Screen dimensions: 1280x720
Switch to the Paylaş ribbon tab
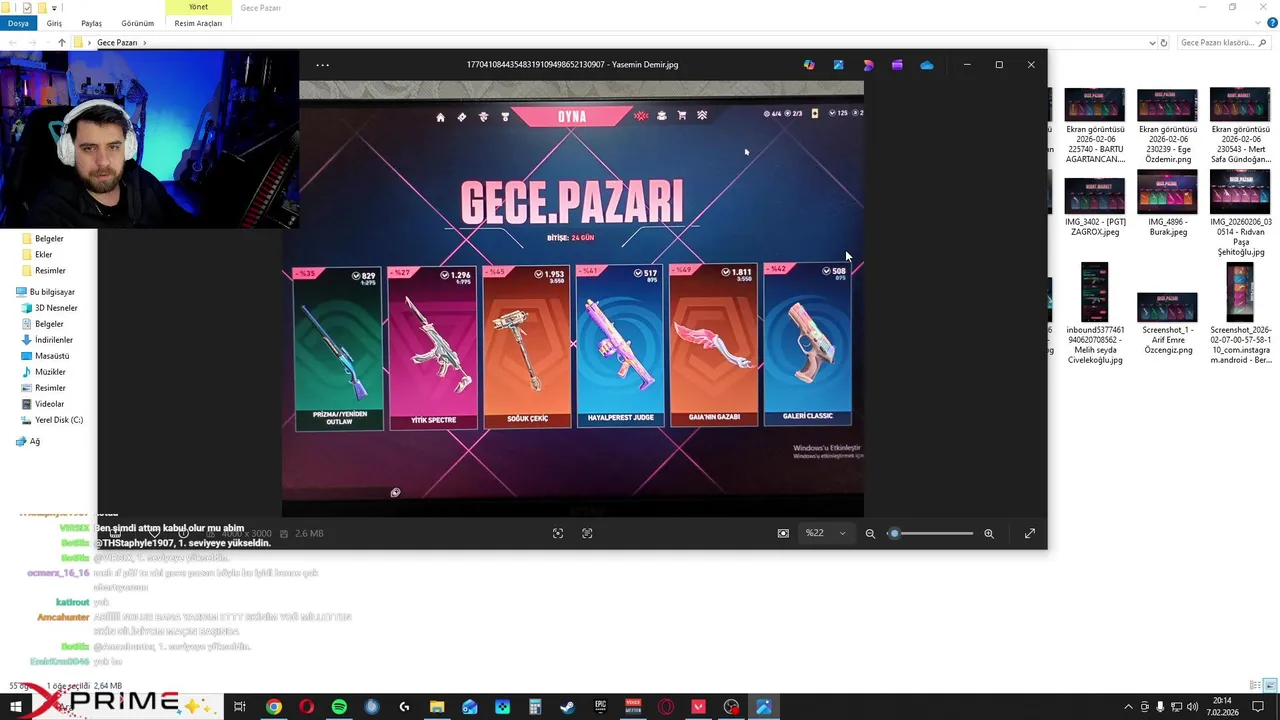[x=91, y=23]
